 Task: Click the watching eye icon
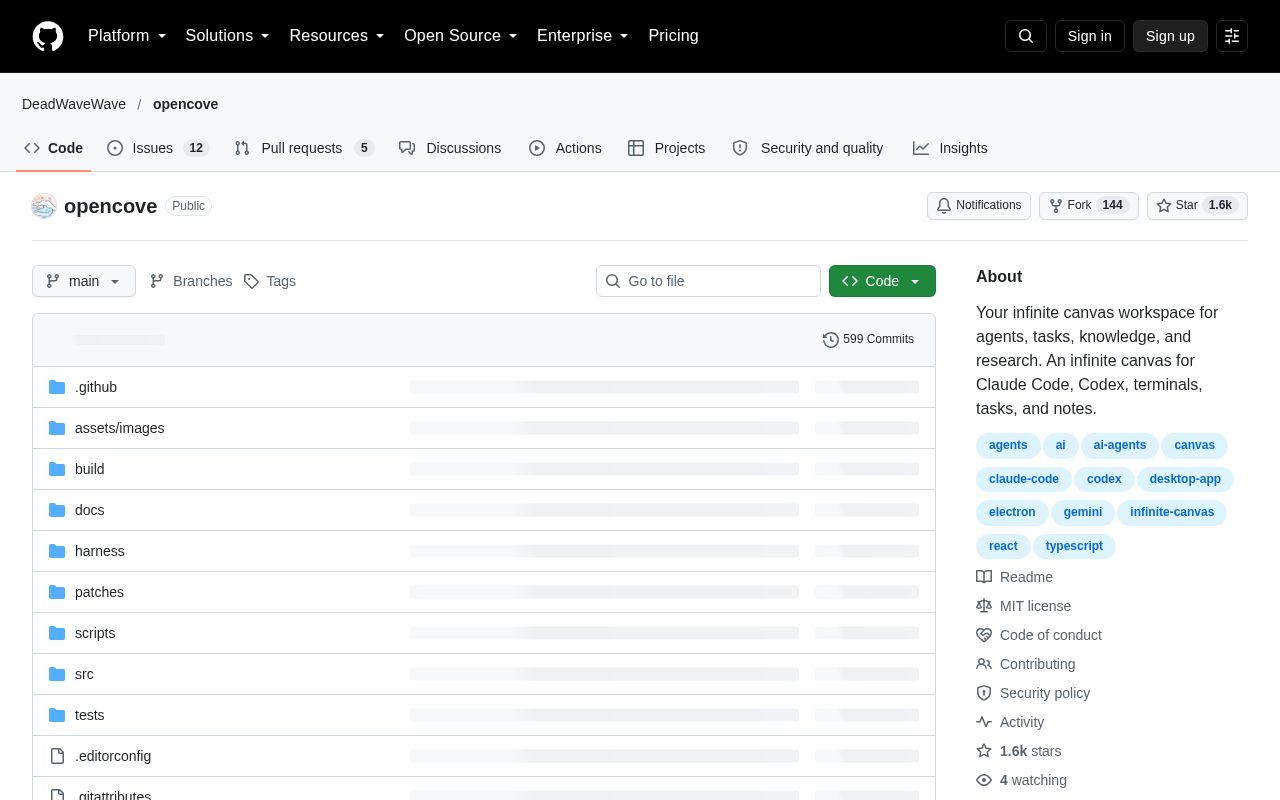click(x=984, y=780)
